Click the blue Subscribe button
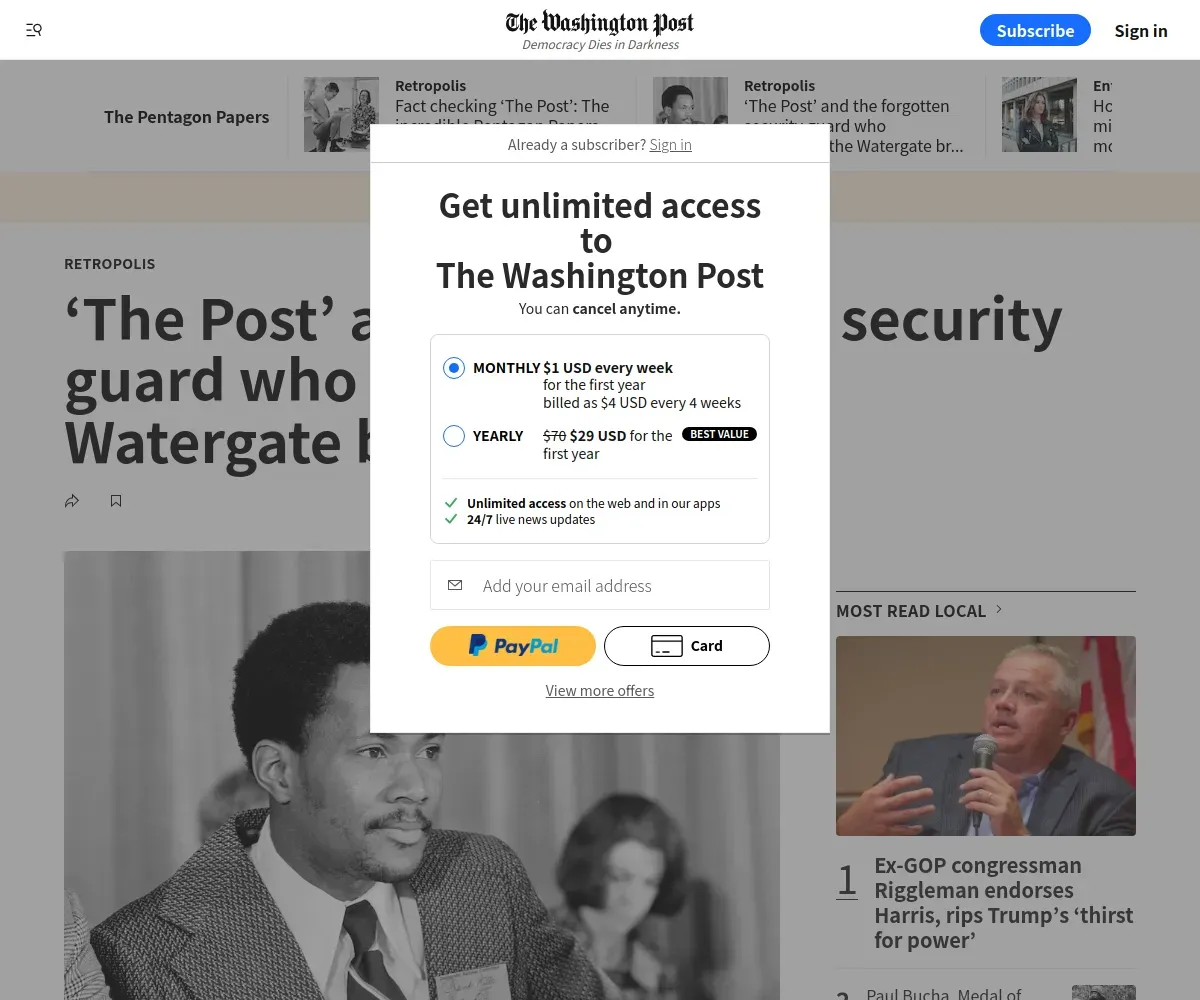Screen dimensions: 1200x1000 (x=1035, y=30)
